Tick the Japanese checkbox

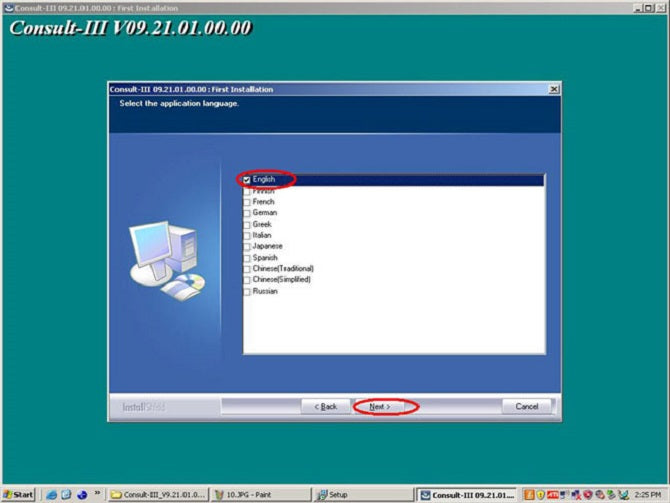[247, 247]
